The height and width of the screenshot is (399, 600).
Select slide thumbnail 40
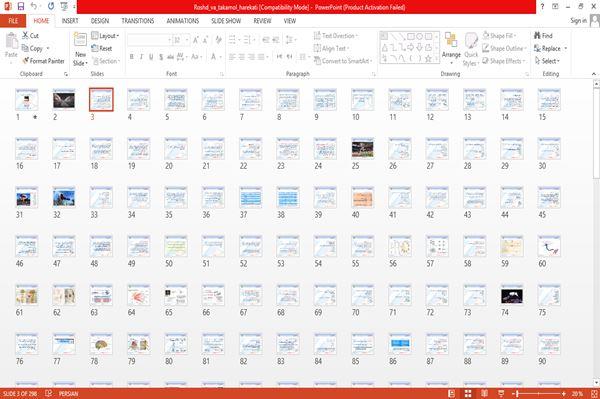(x=362, y=198)
